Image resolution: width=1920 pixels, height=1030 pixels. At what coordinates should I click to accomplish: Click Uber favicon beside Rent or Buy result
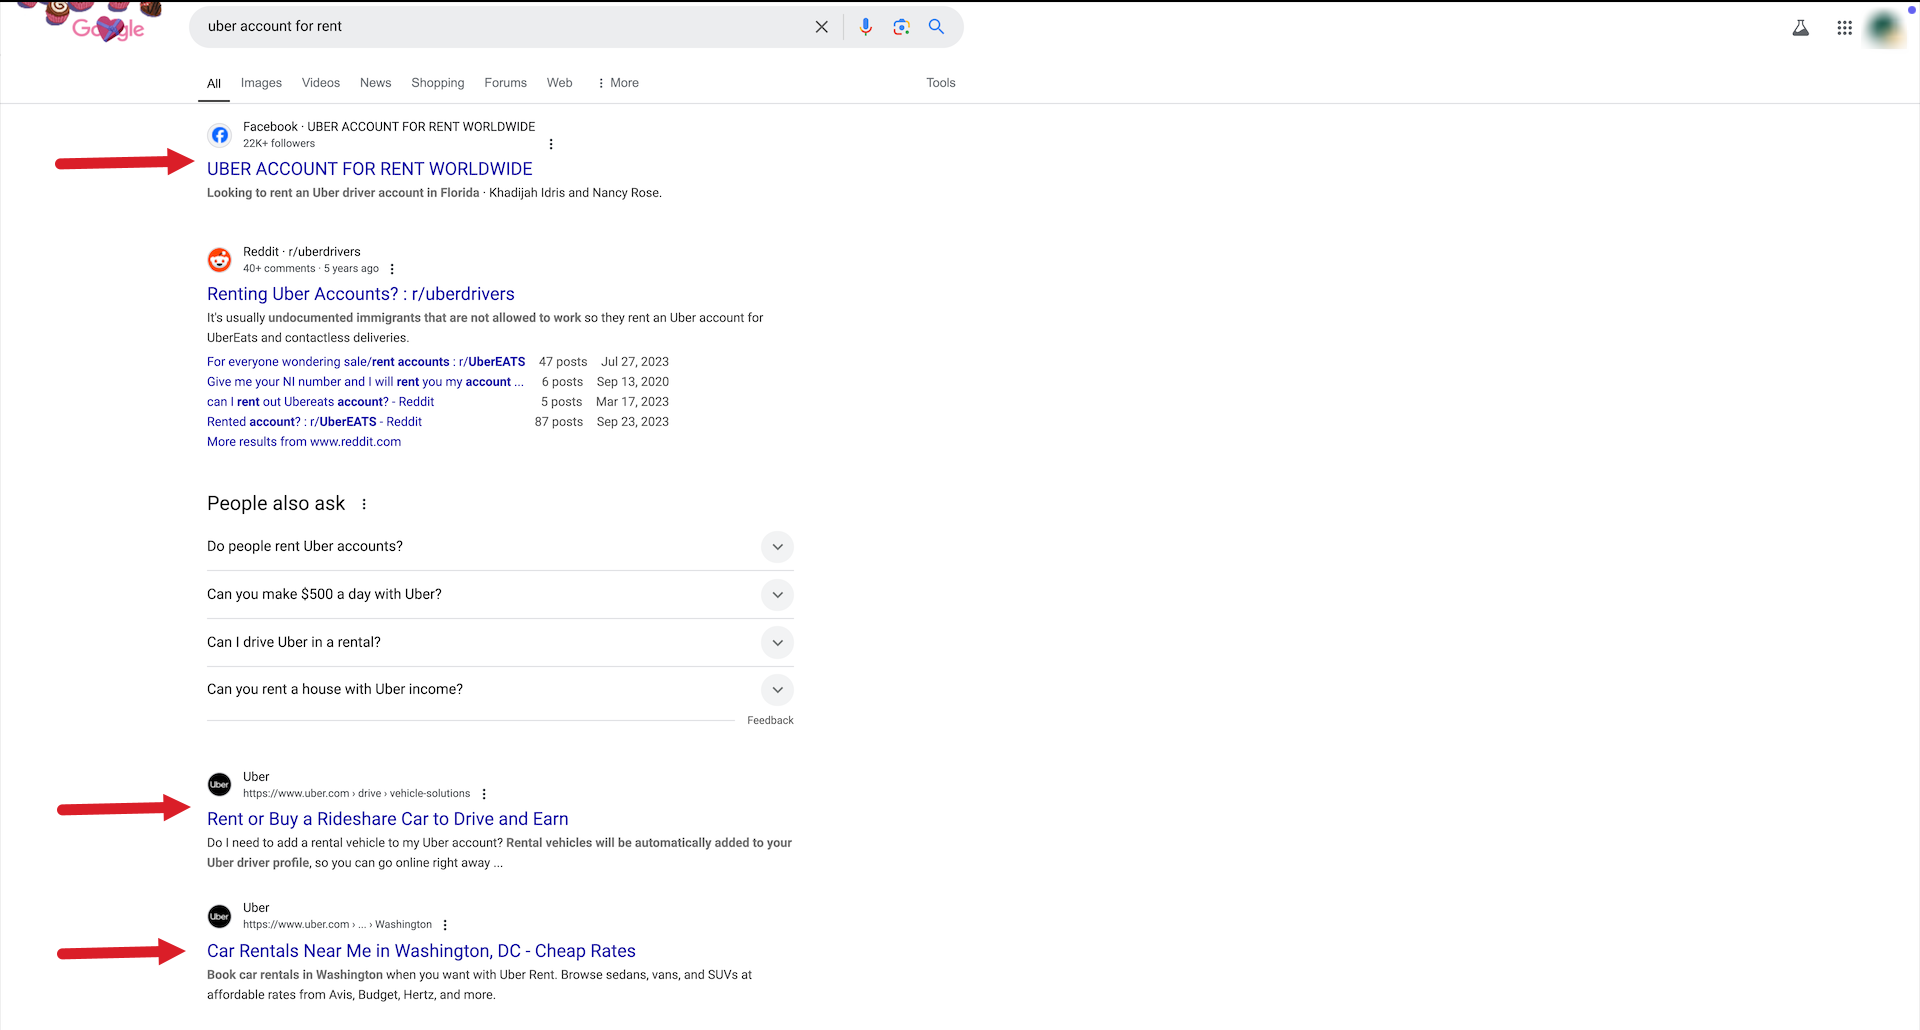coord(220,785)
